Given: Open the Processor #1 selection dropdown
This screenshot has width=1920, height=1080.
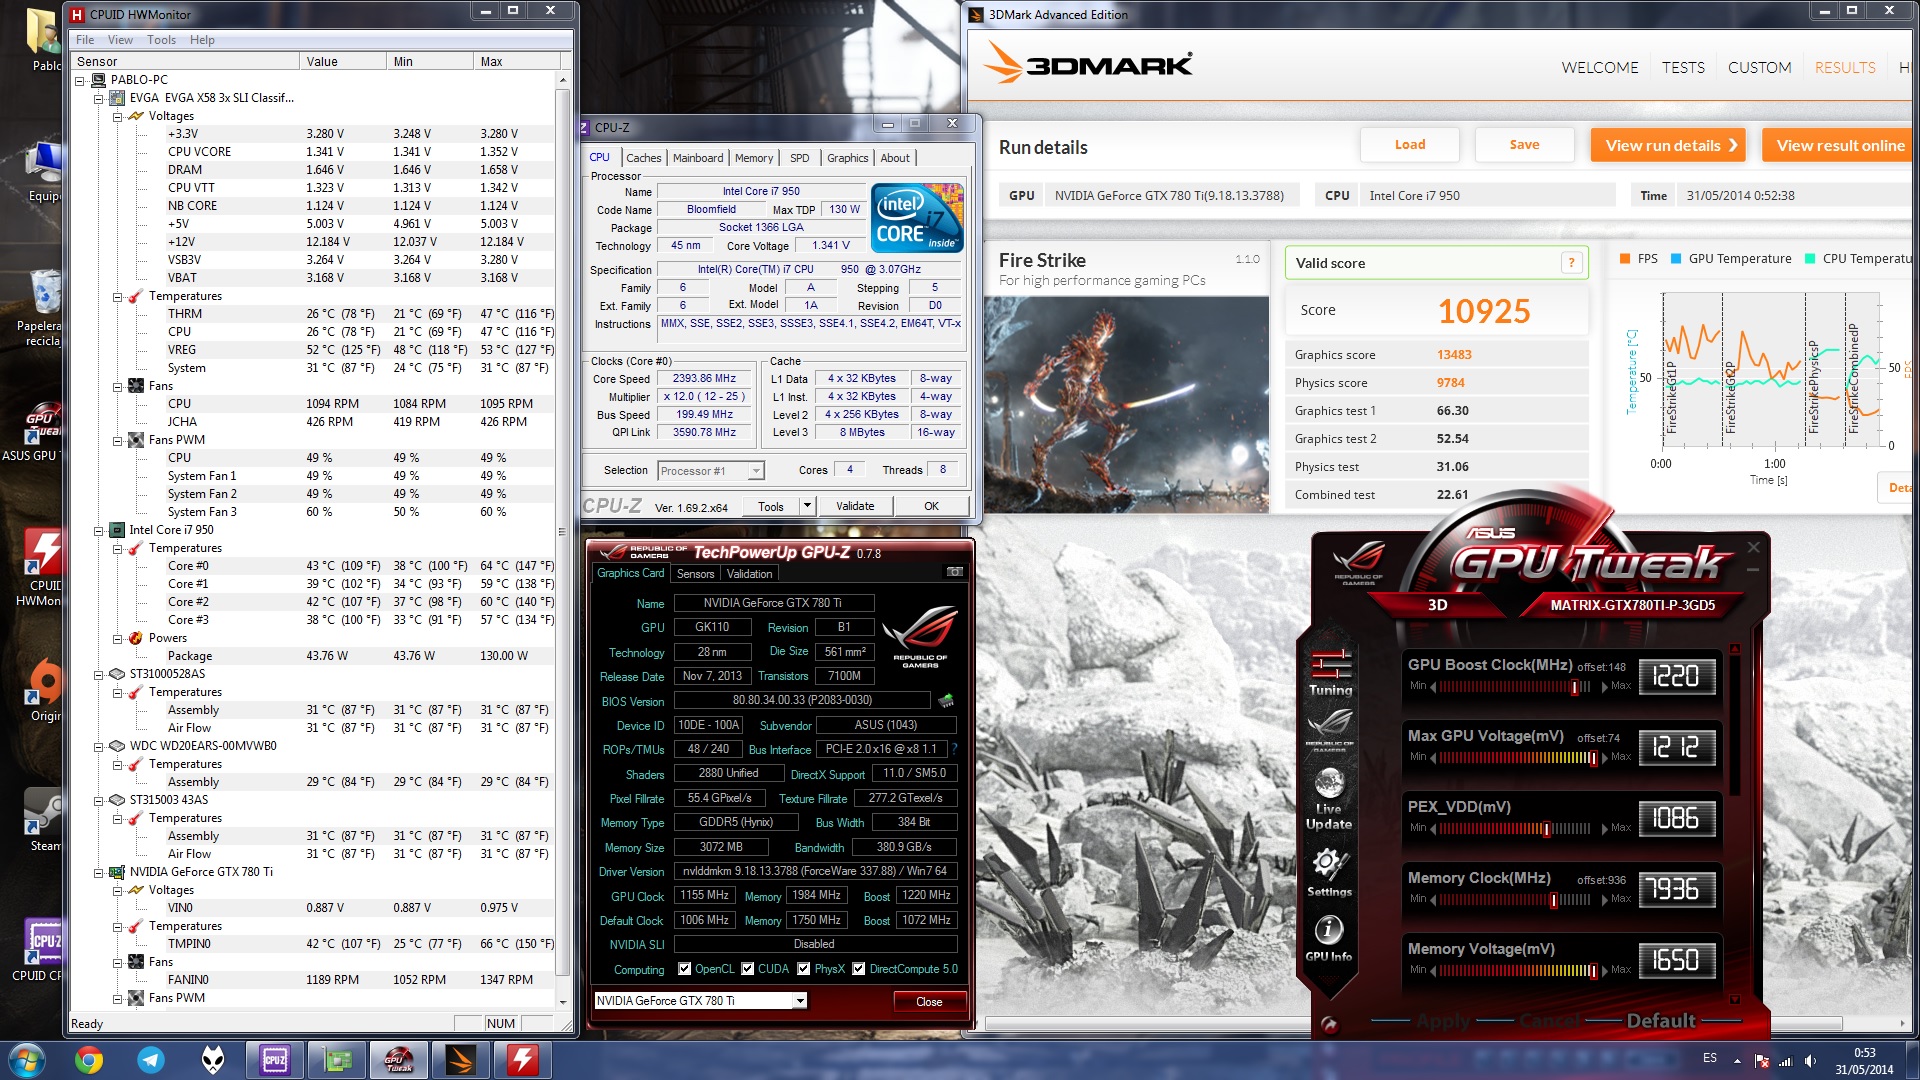Looking at the screenshot, I should pyautogui.click(x=756, y=471).
